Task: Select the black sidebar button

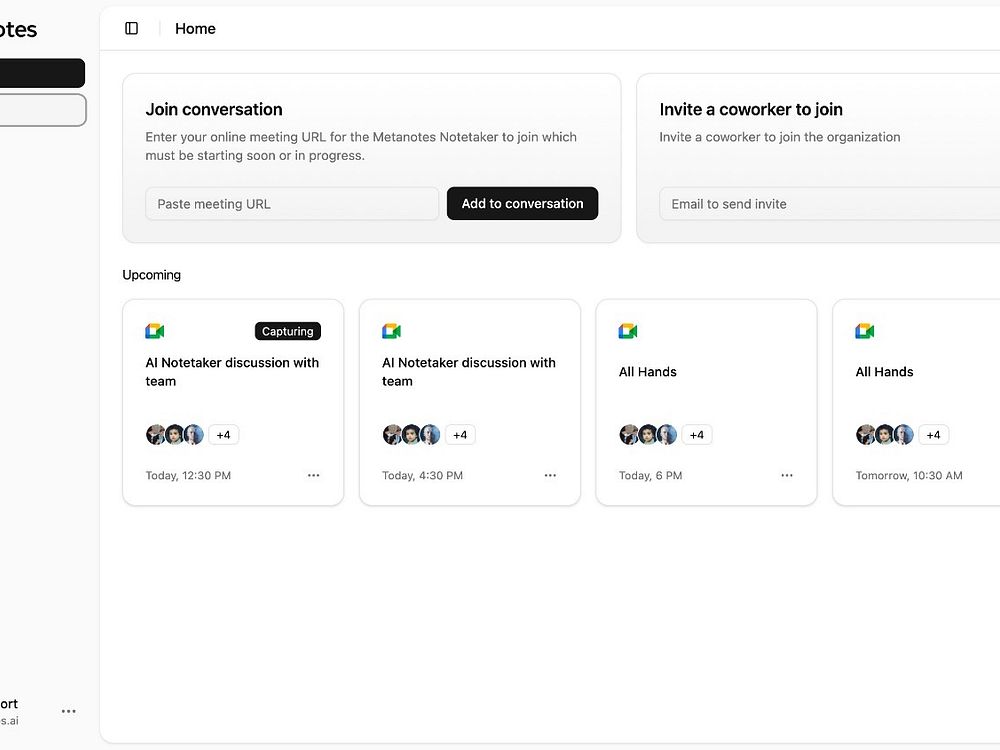Action: [42, 73]
